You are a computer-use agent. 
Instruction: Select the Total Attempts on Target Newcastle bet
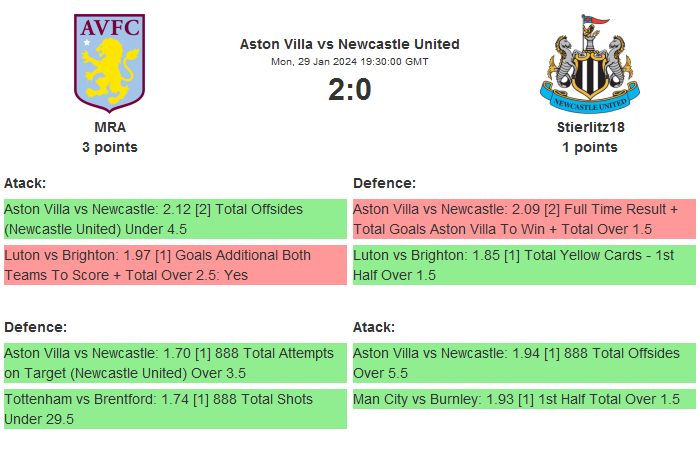click(175, 363)
